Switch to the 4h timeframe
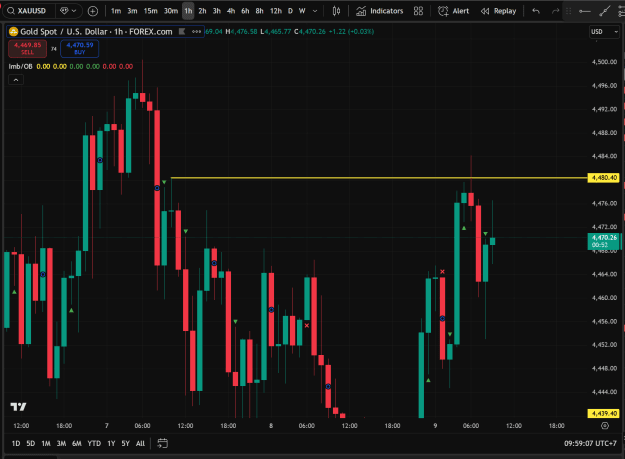The width and height of the screenshot is (625, 459). tap(231, 11)
